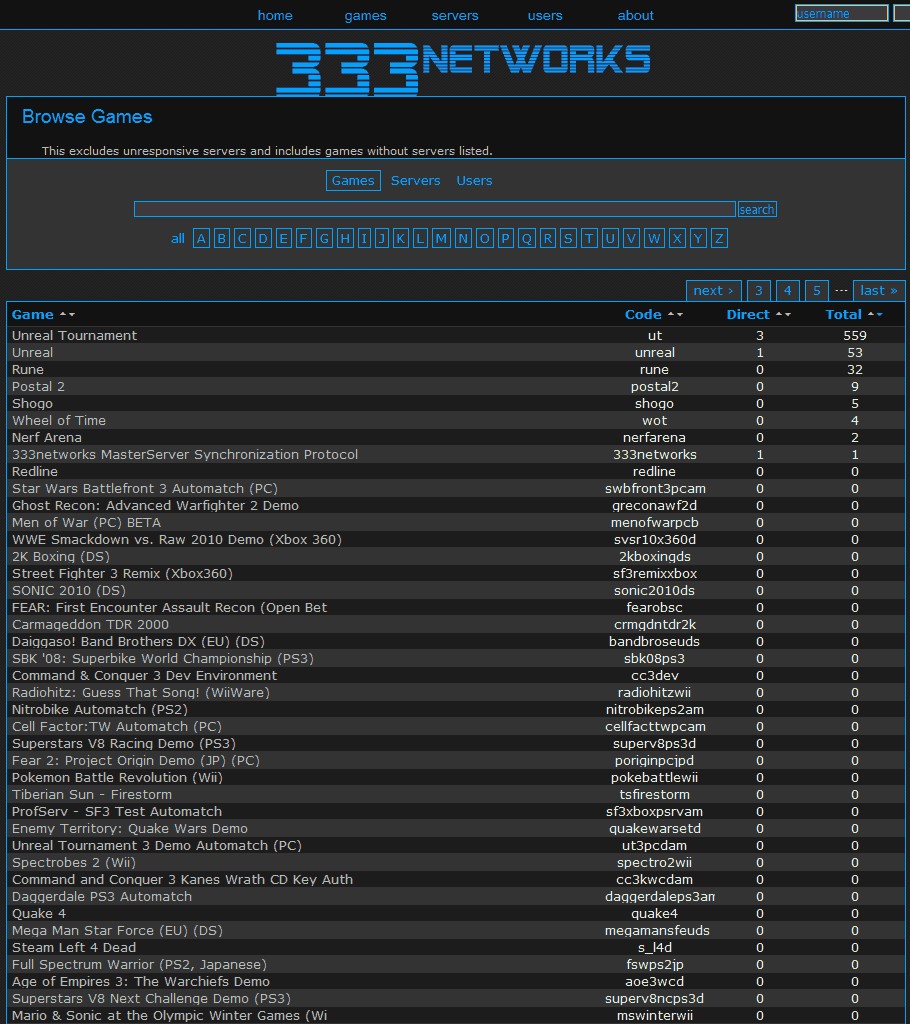The image size is (910, 1024).
Task: Switch to the Servers tab
Action: coord(415,180)
